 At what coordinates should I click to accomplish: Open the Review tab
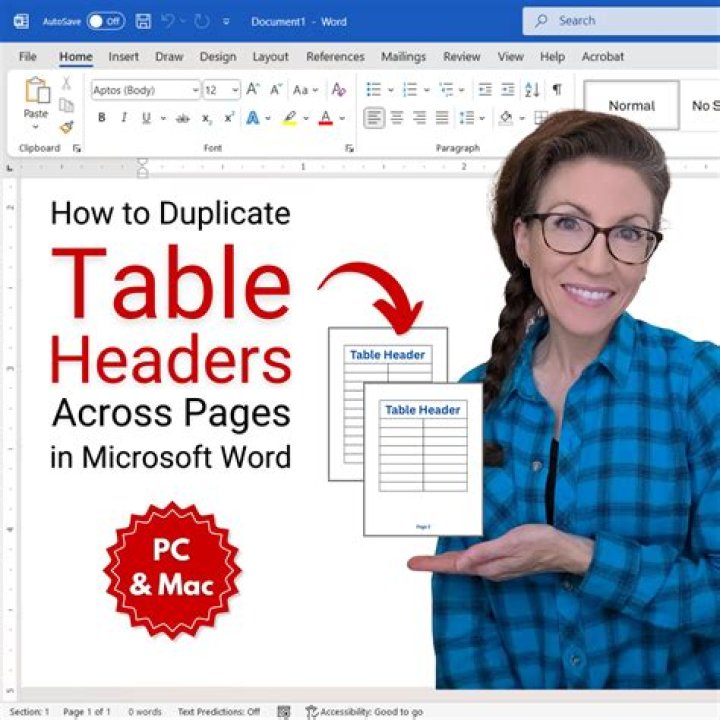[461, 56]
